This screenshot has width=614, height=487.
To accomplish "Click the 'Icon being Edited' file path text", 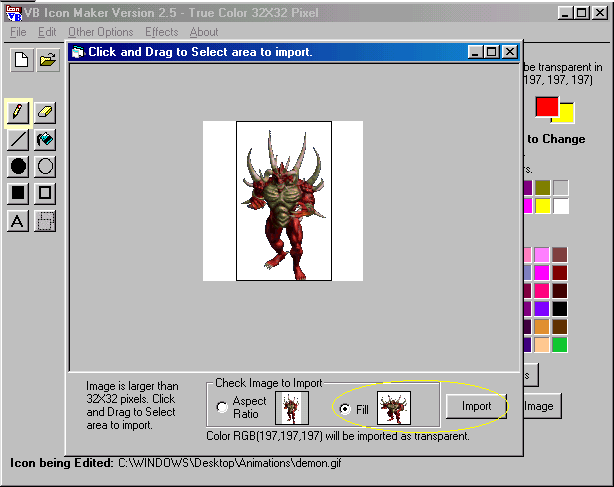I will pos(229,463).
